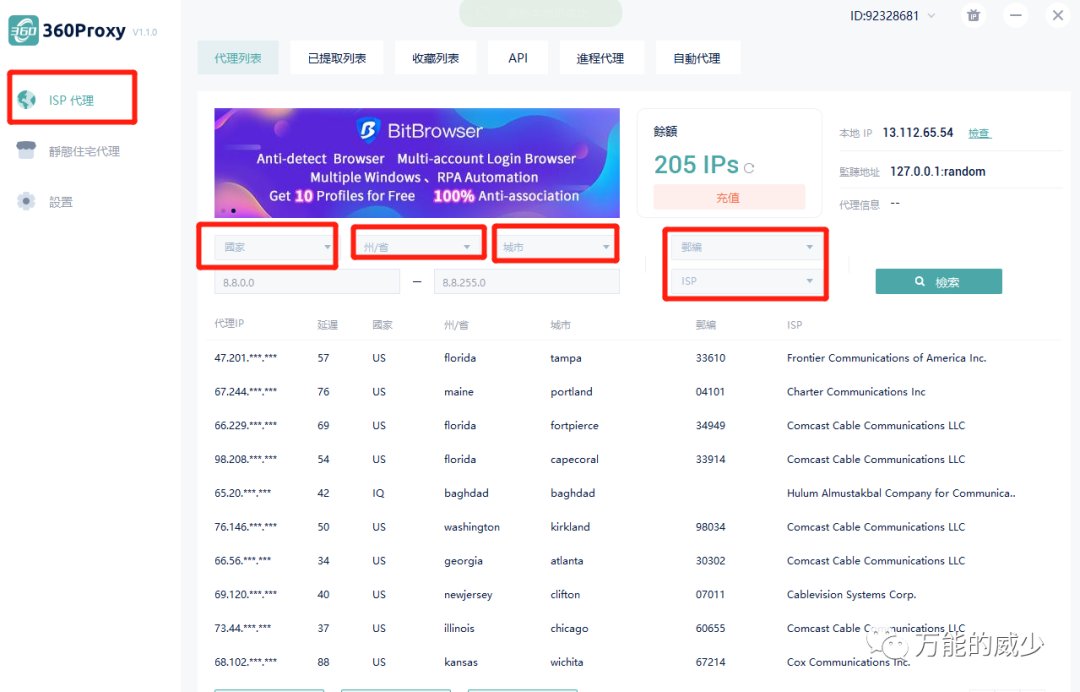Viewport: 1080px width, 692px height.
Task: Click city cell 'portland'
Action: click(572, 392)
